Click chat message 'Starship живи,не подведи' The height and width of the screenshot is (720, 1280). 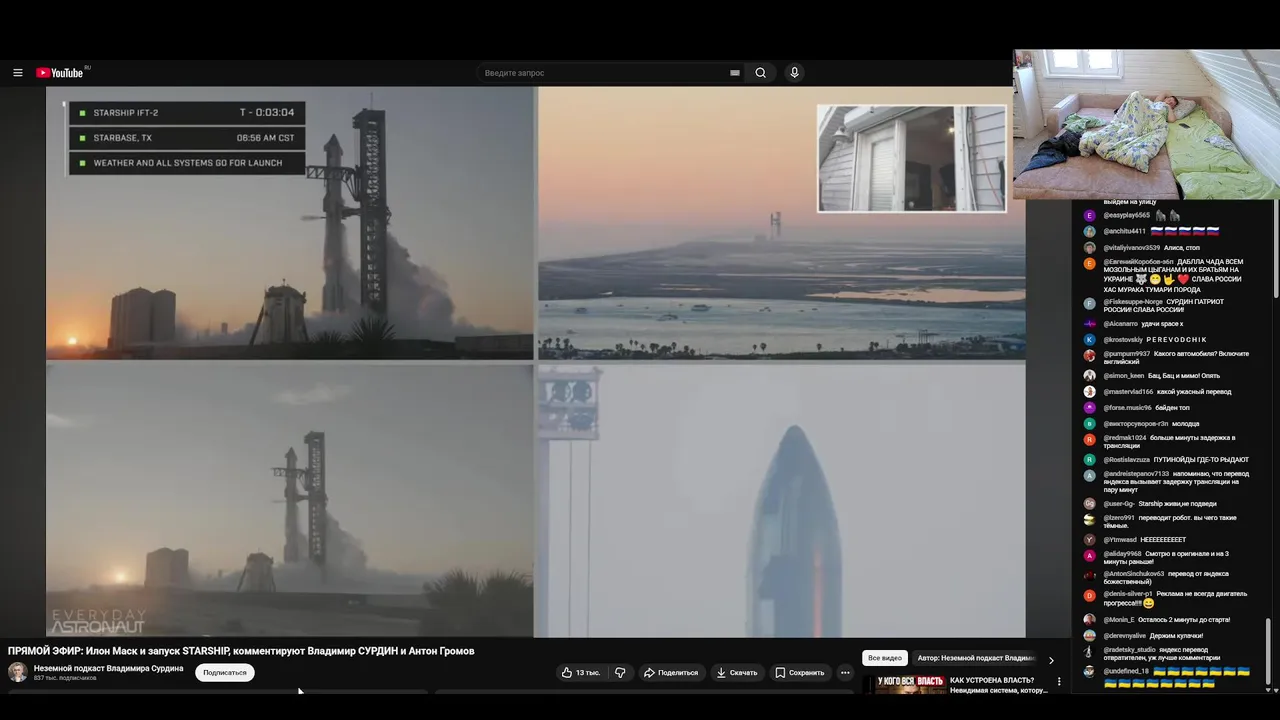pyautogui.click(x=1178, y=504)
